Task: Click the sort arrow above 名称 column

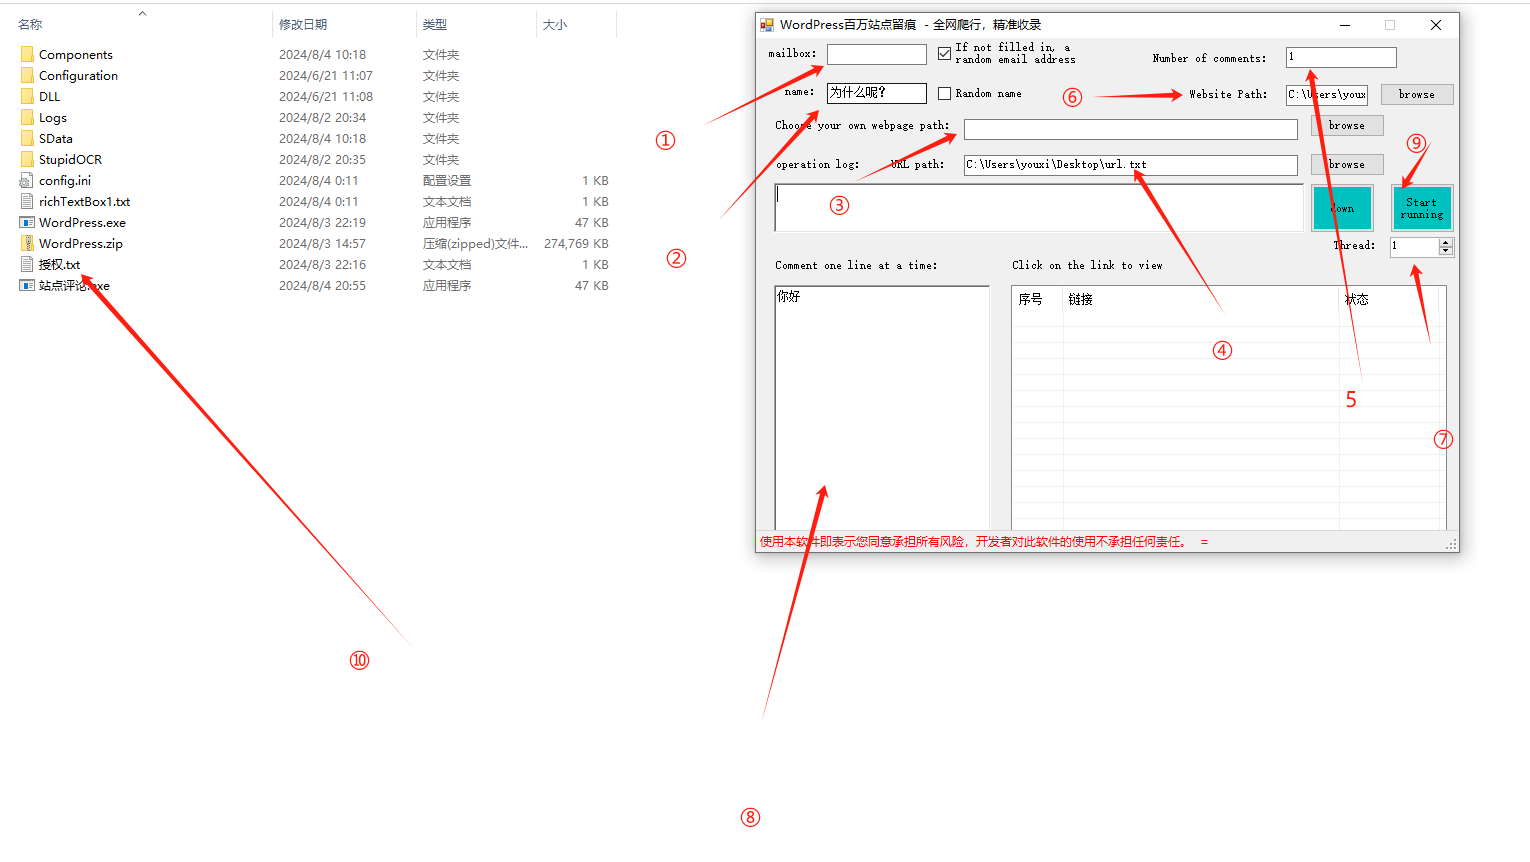Action: tap(142, 13)
